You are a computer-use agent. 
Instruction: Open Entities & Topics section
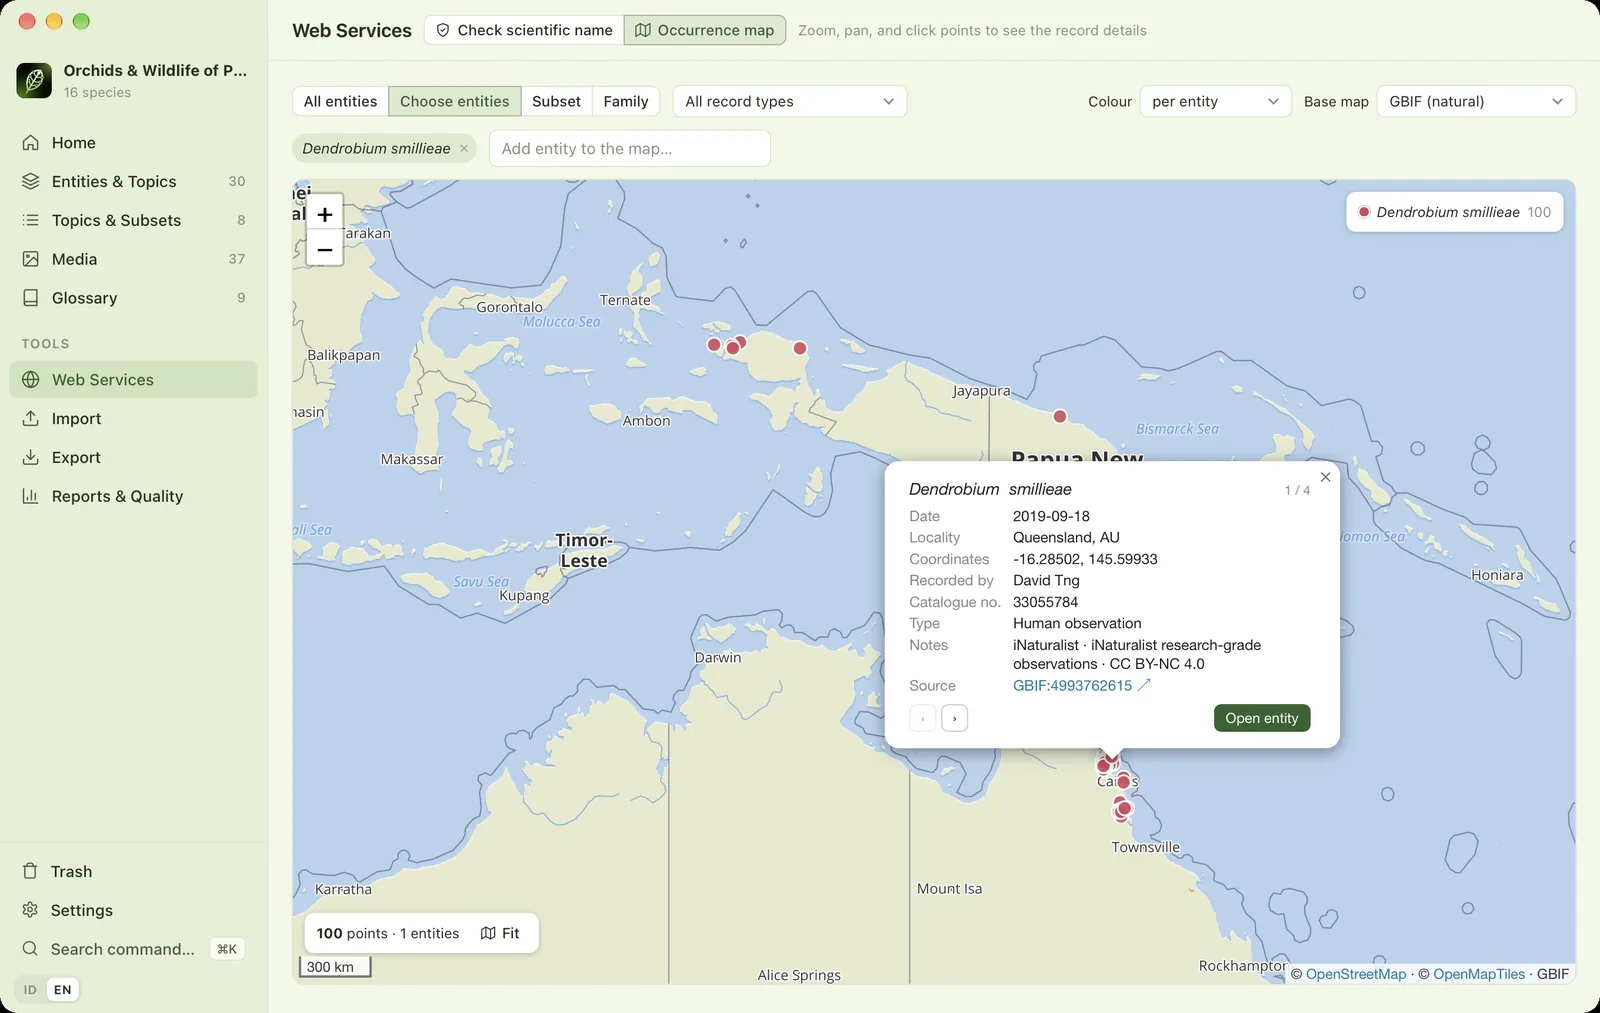(133, 182)
